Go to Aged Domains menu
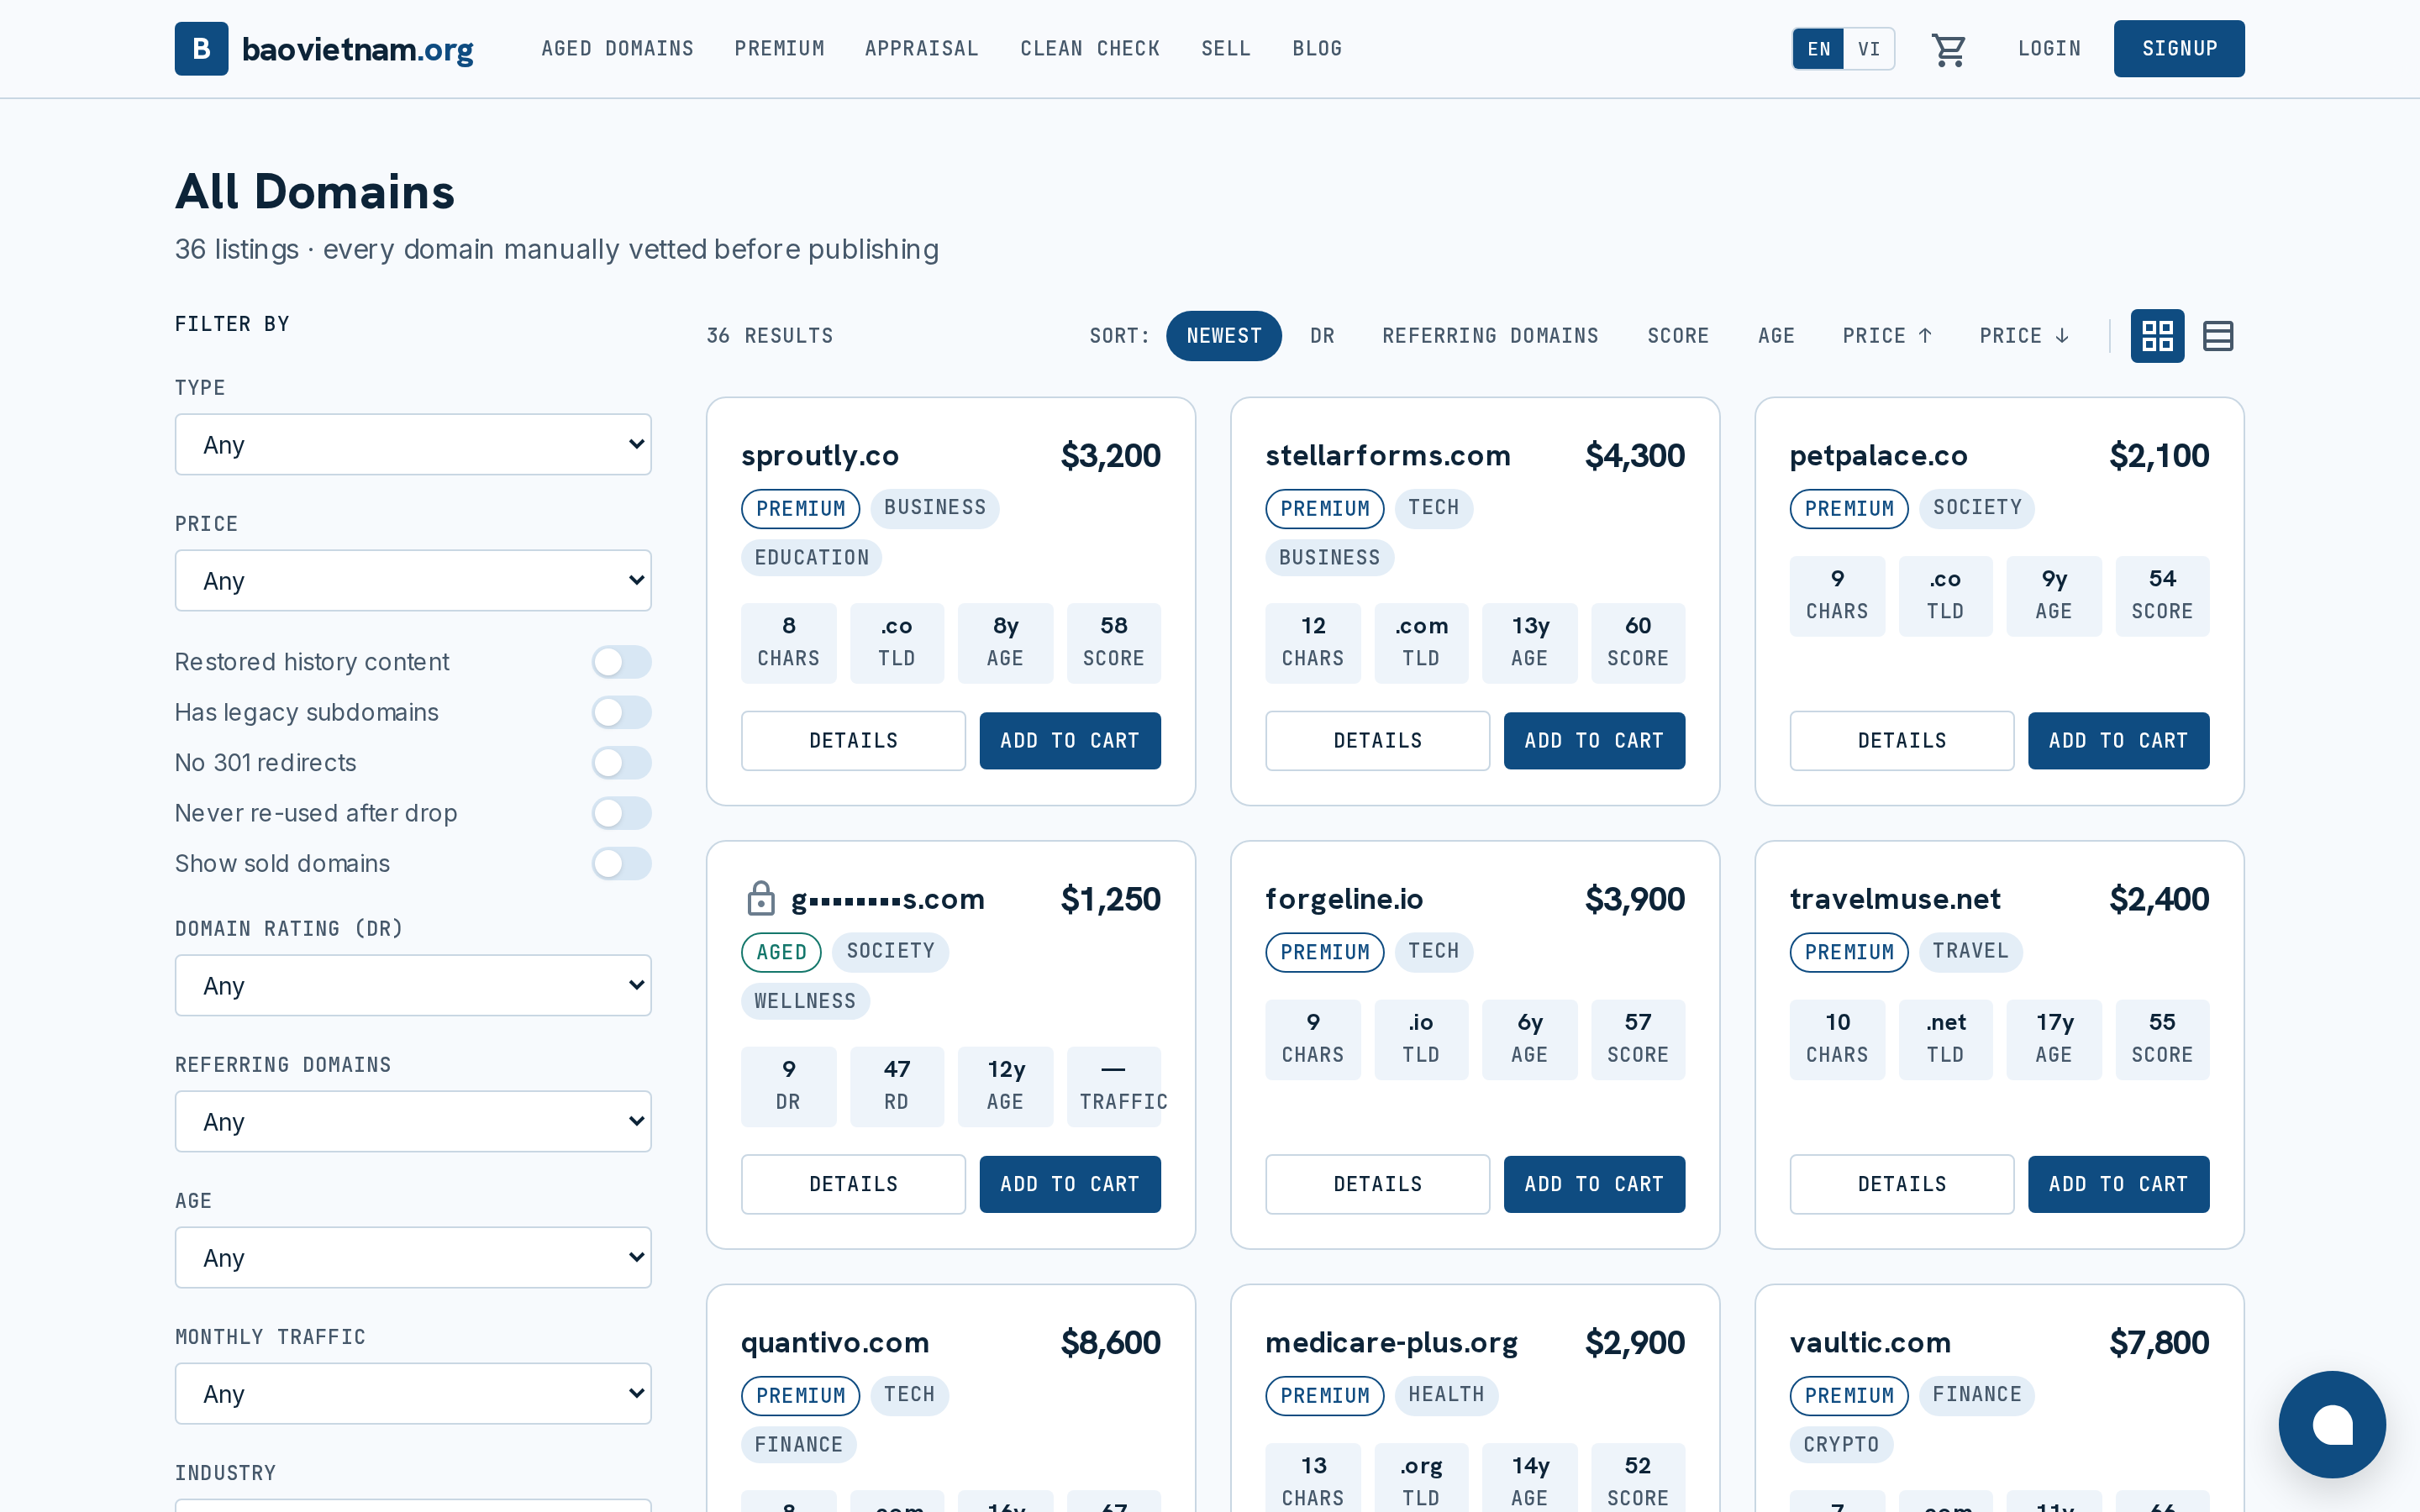The height and width of the screenshot is (1512, 2420). click(x=617, y=49)
